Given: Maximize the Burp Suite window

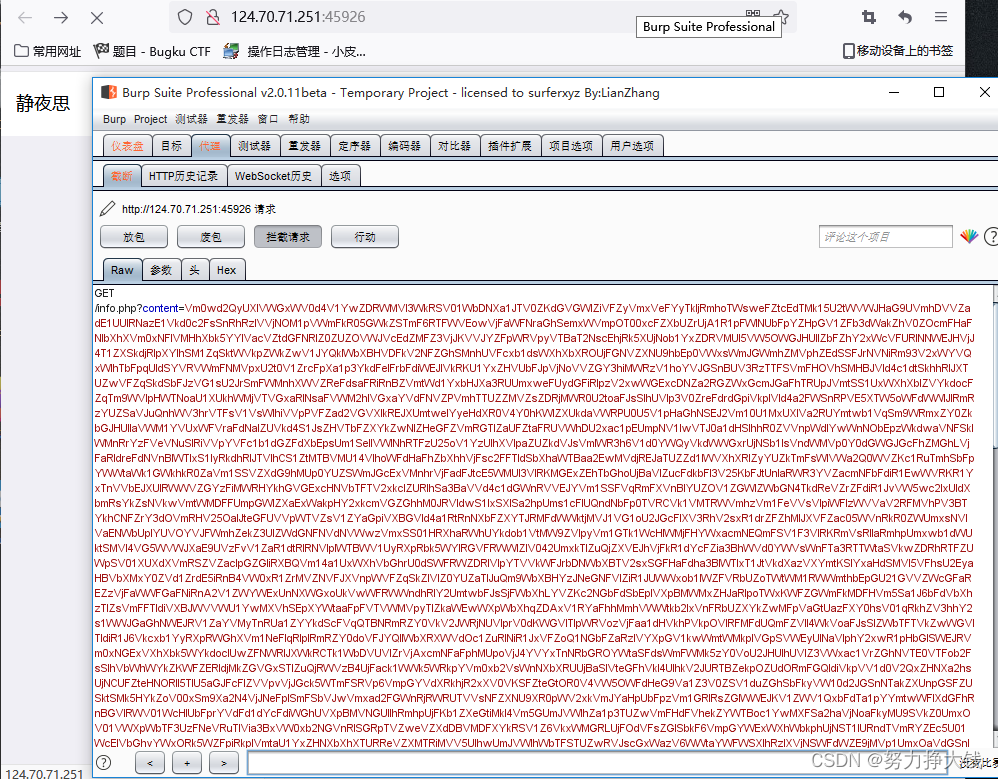Looking at the screenshot, I should [939, 92].
